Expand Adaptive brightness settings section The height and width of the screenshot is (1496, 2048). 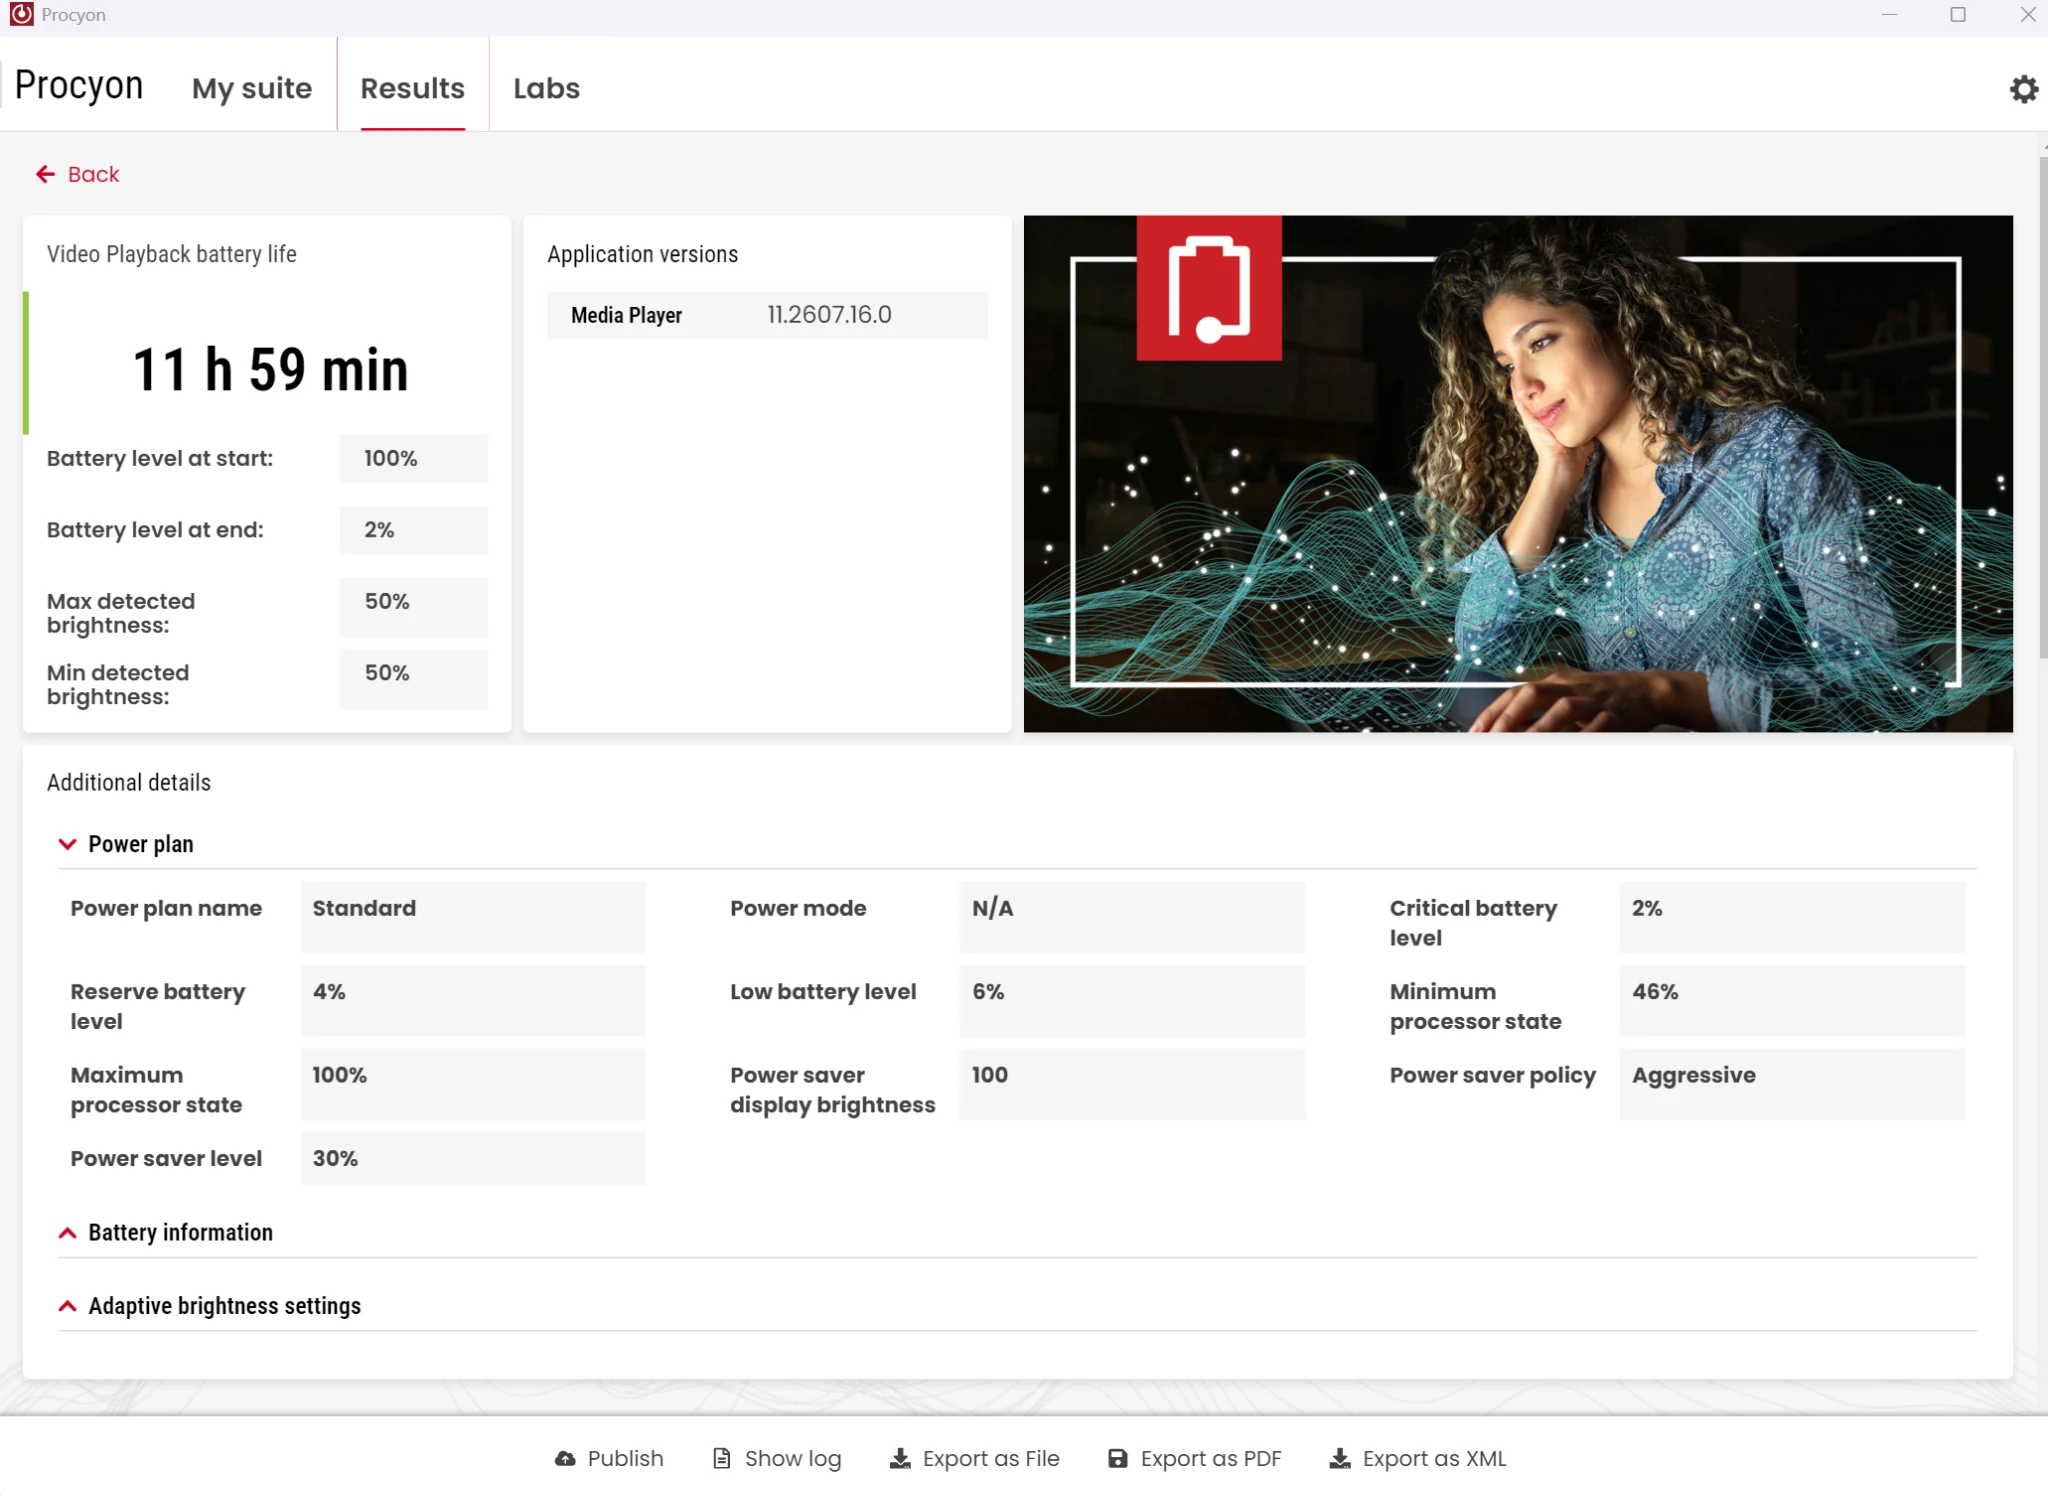[x=67, y=1306]
